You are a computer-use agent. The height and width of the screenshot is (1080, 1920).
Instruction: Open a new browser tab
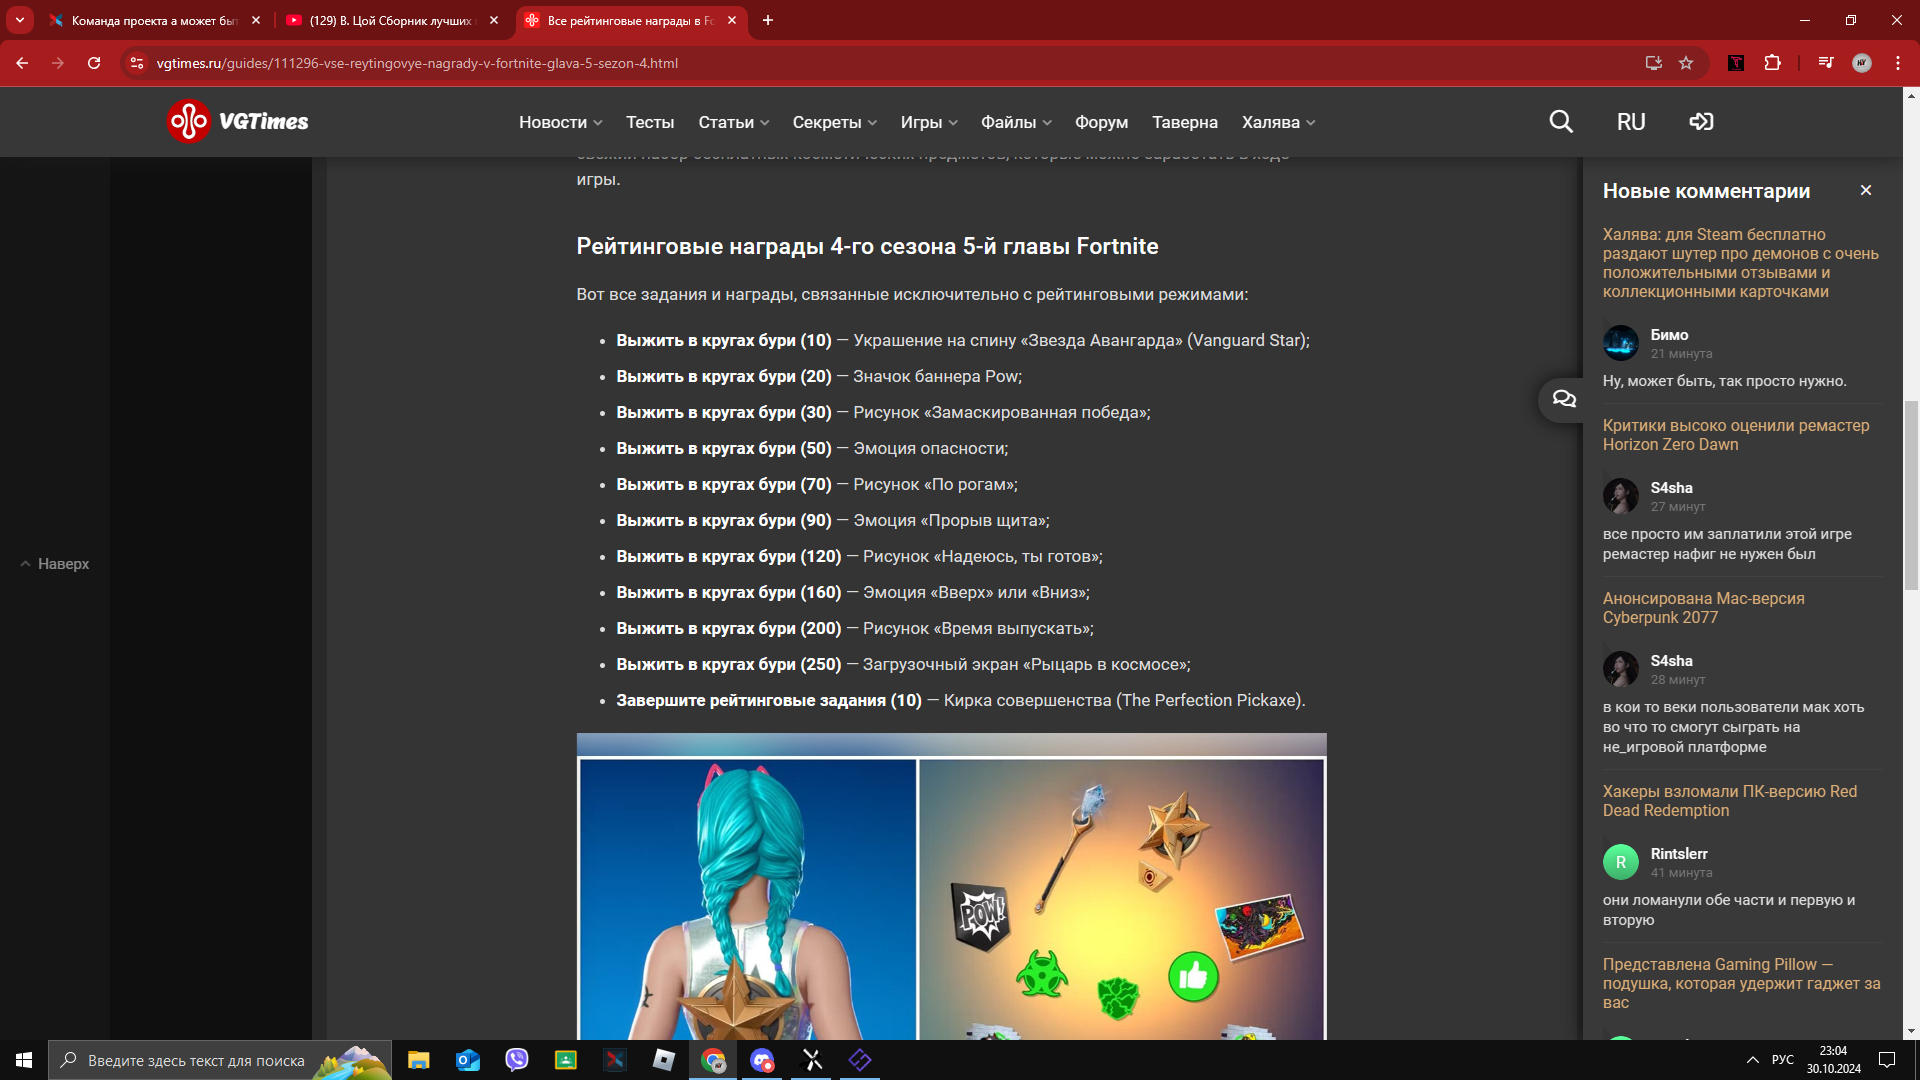point(768,20)
